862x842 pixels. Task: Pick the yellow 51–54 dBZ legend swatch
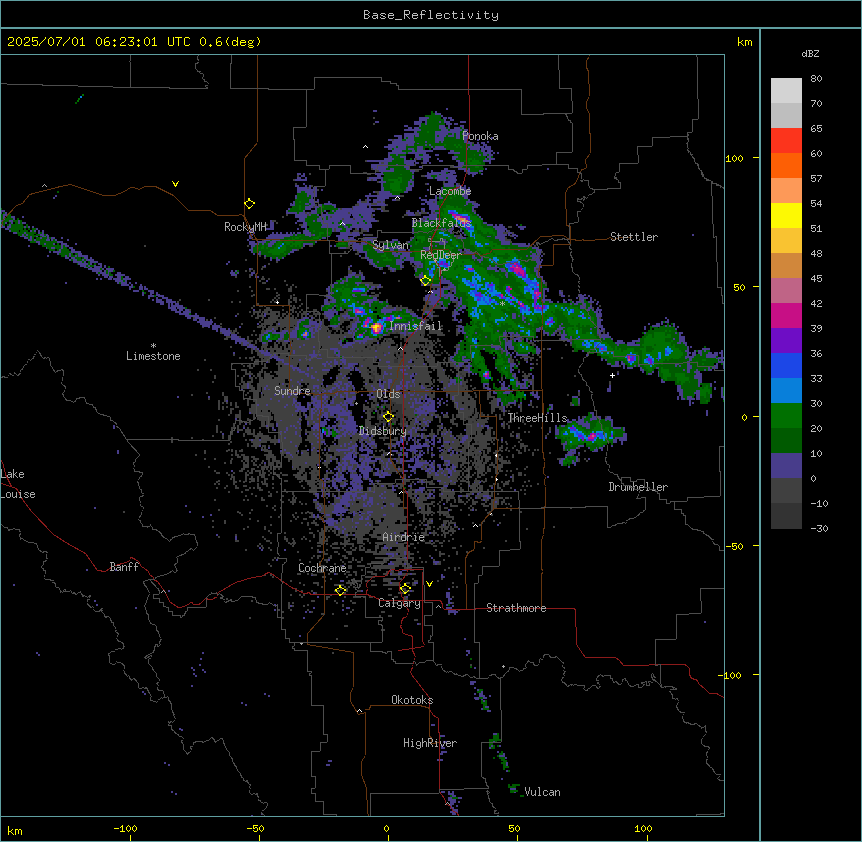(786, 215)
